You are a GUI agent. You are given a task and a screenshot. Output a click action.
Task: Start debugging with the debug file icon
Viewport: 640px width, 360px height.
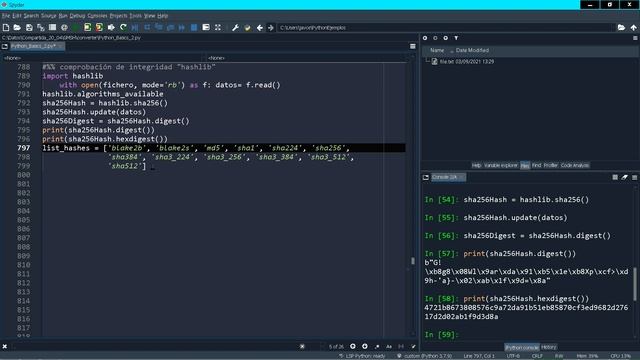click(x=135, y=27)
